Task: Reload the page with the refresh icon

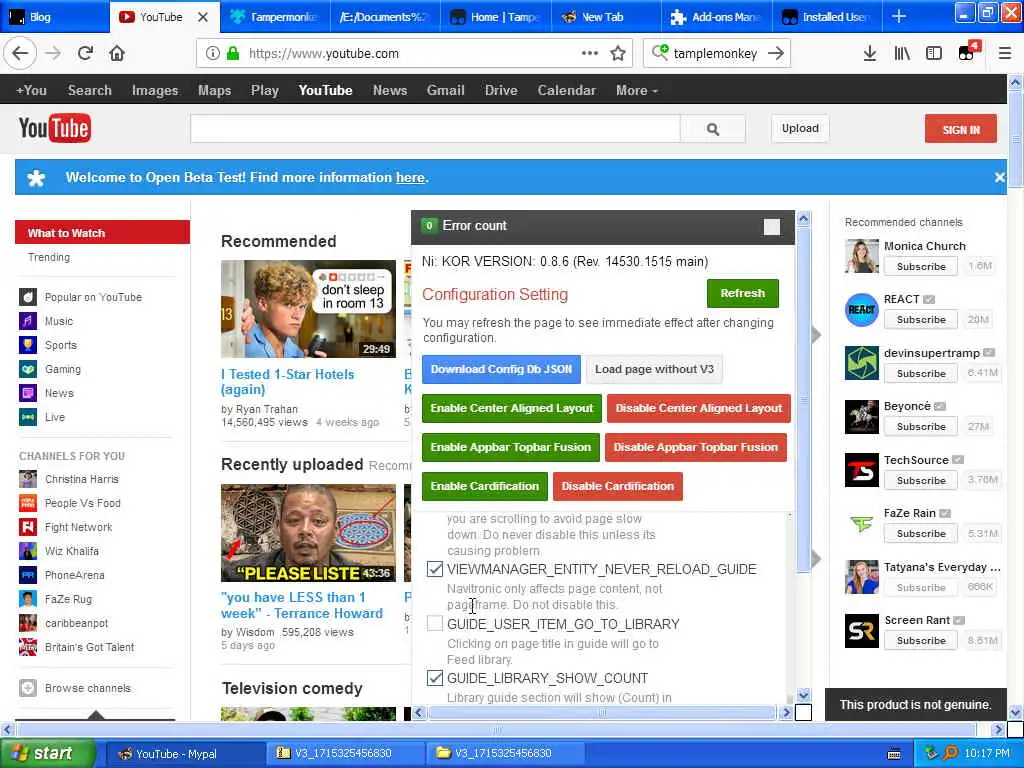Action: 85,53
